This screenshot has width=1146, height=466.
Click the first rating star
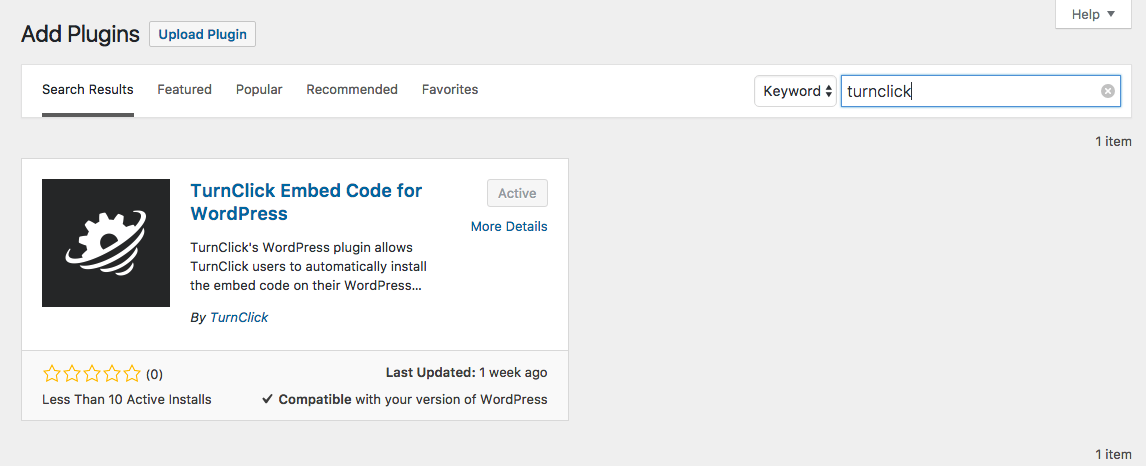51,375
